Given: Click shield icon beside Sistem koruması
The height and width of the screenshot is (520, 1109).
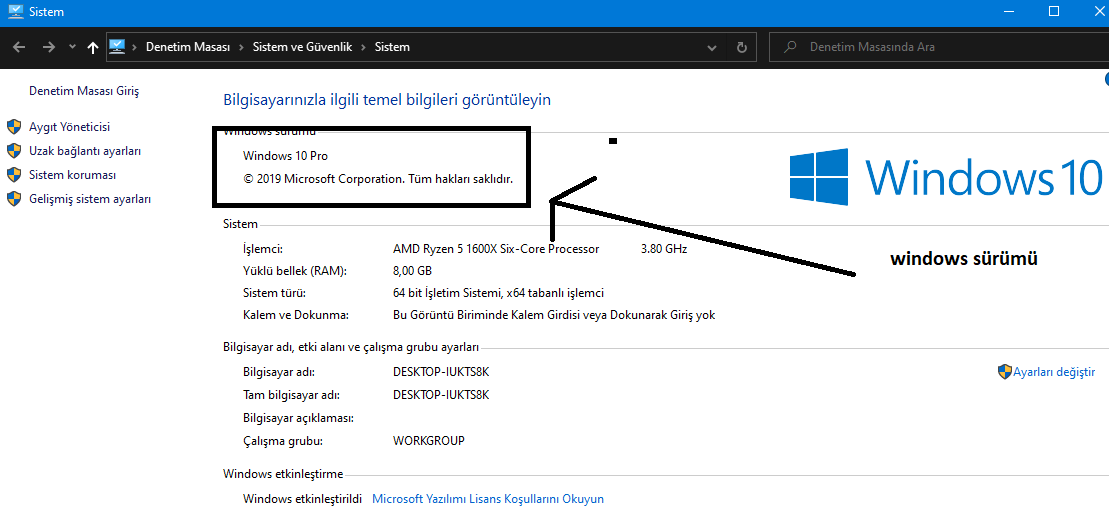Looking at the screenshot, I should pyautogui.click(x=14, y=175).
